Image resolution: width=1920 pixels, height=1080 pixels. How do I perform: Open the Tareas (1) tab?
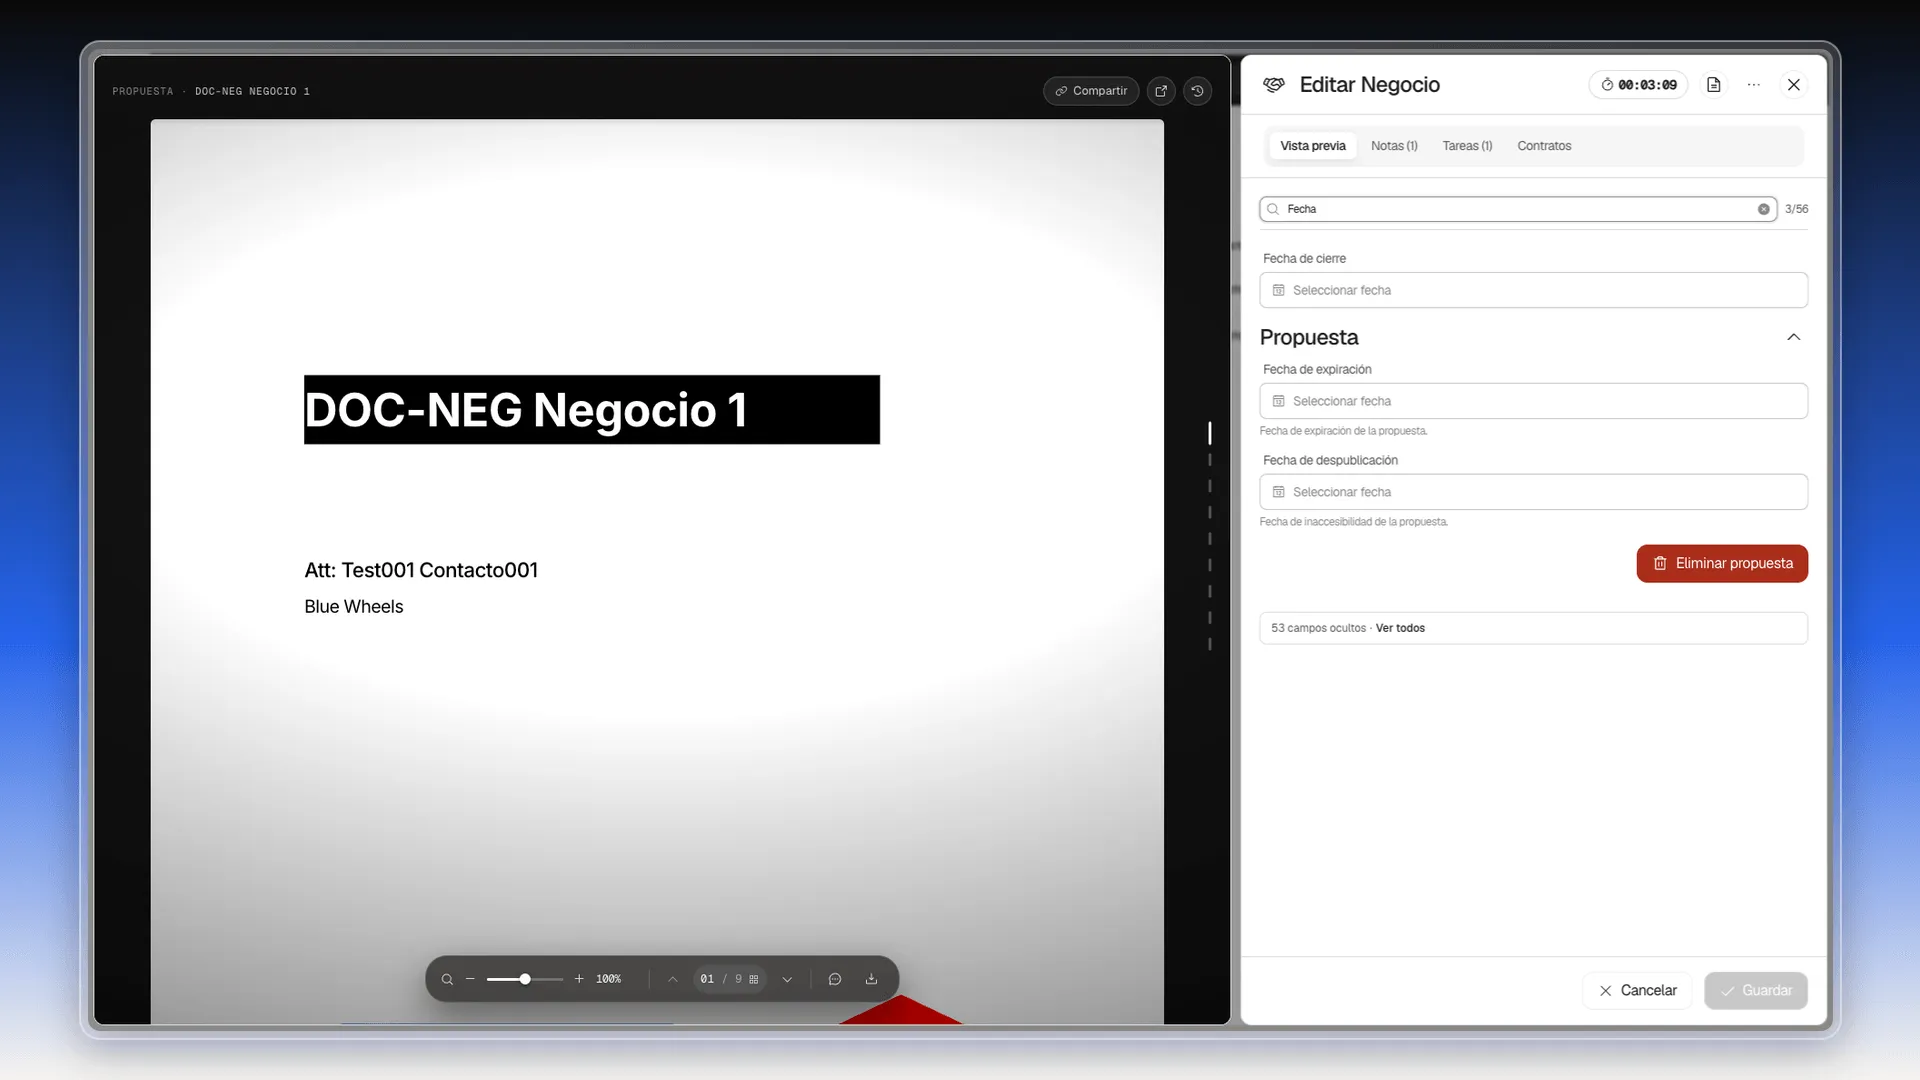point(1467,146)
